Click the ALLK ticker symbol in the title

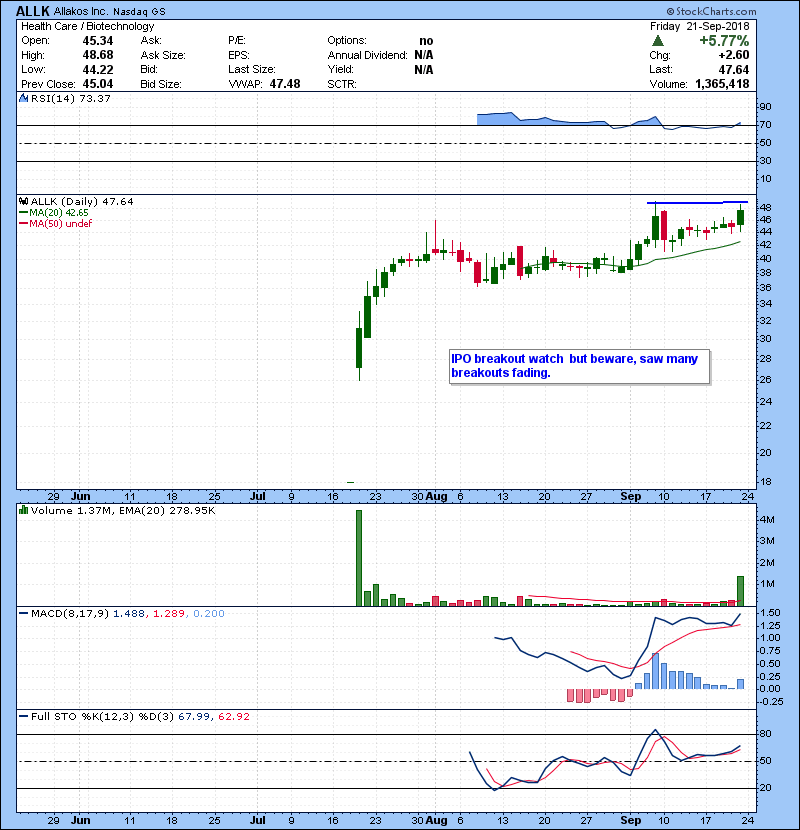pos(33,11)
